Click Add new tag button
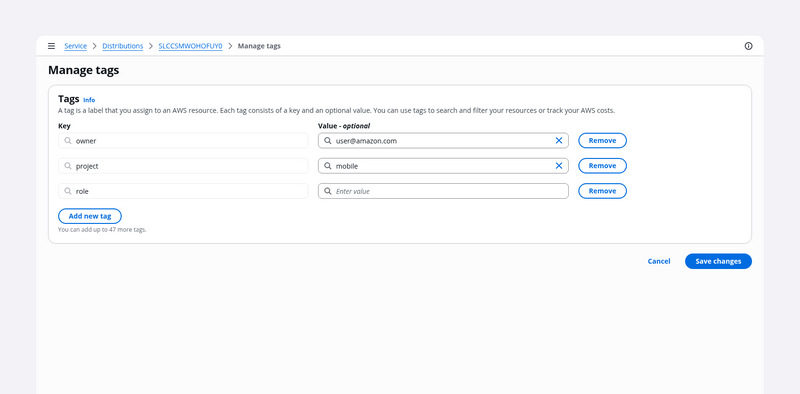 tap(90, 216)
